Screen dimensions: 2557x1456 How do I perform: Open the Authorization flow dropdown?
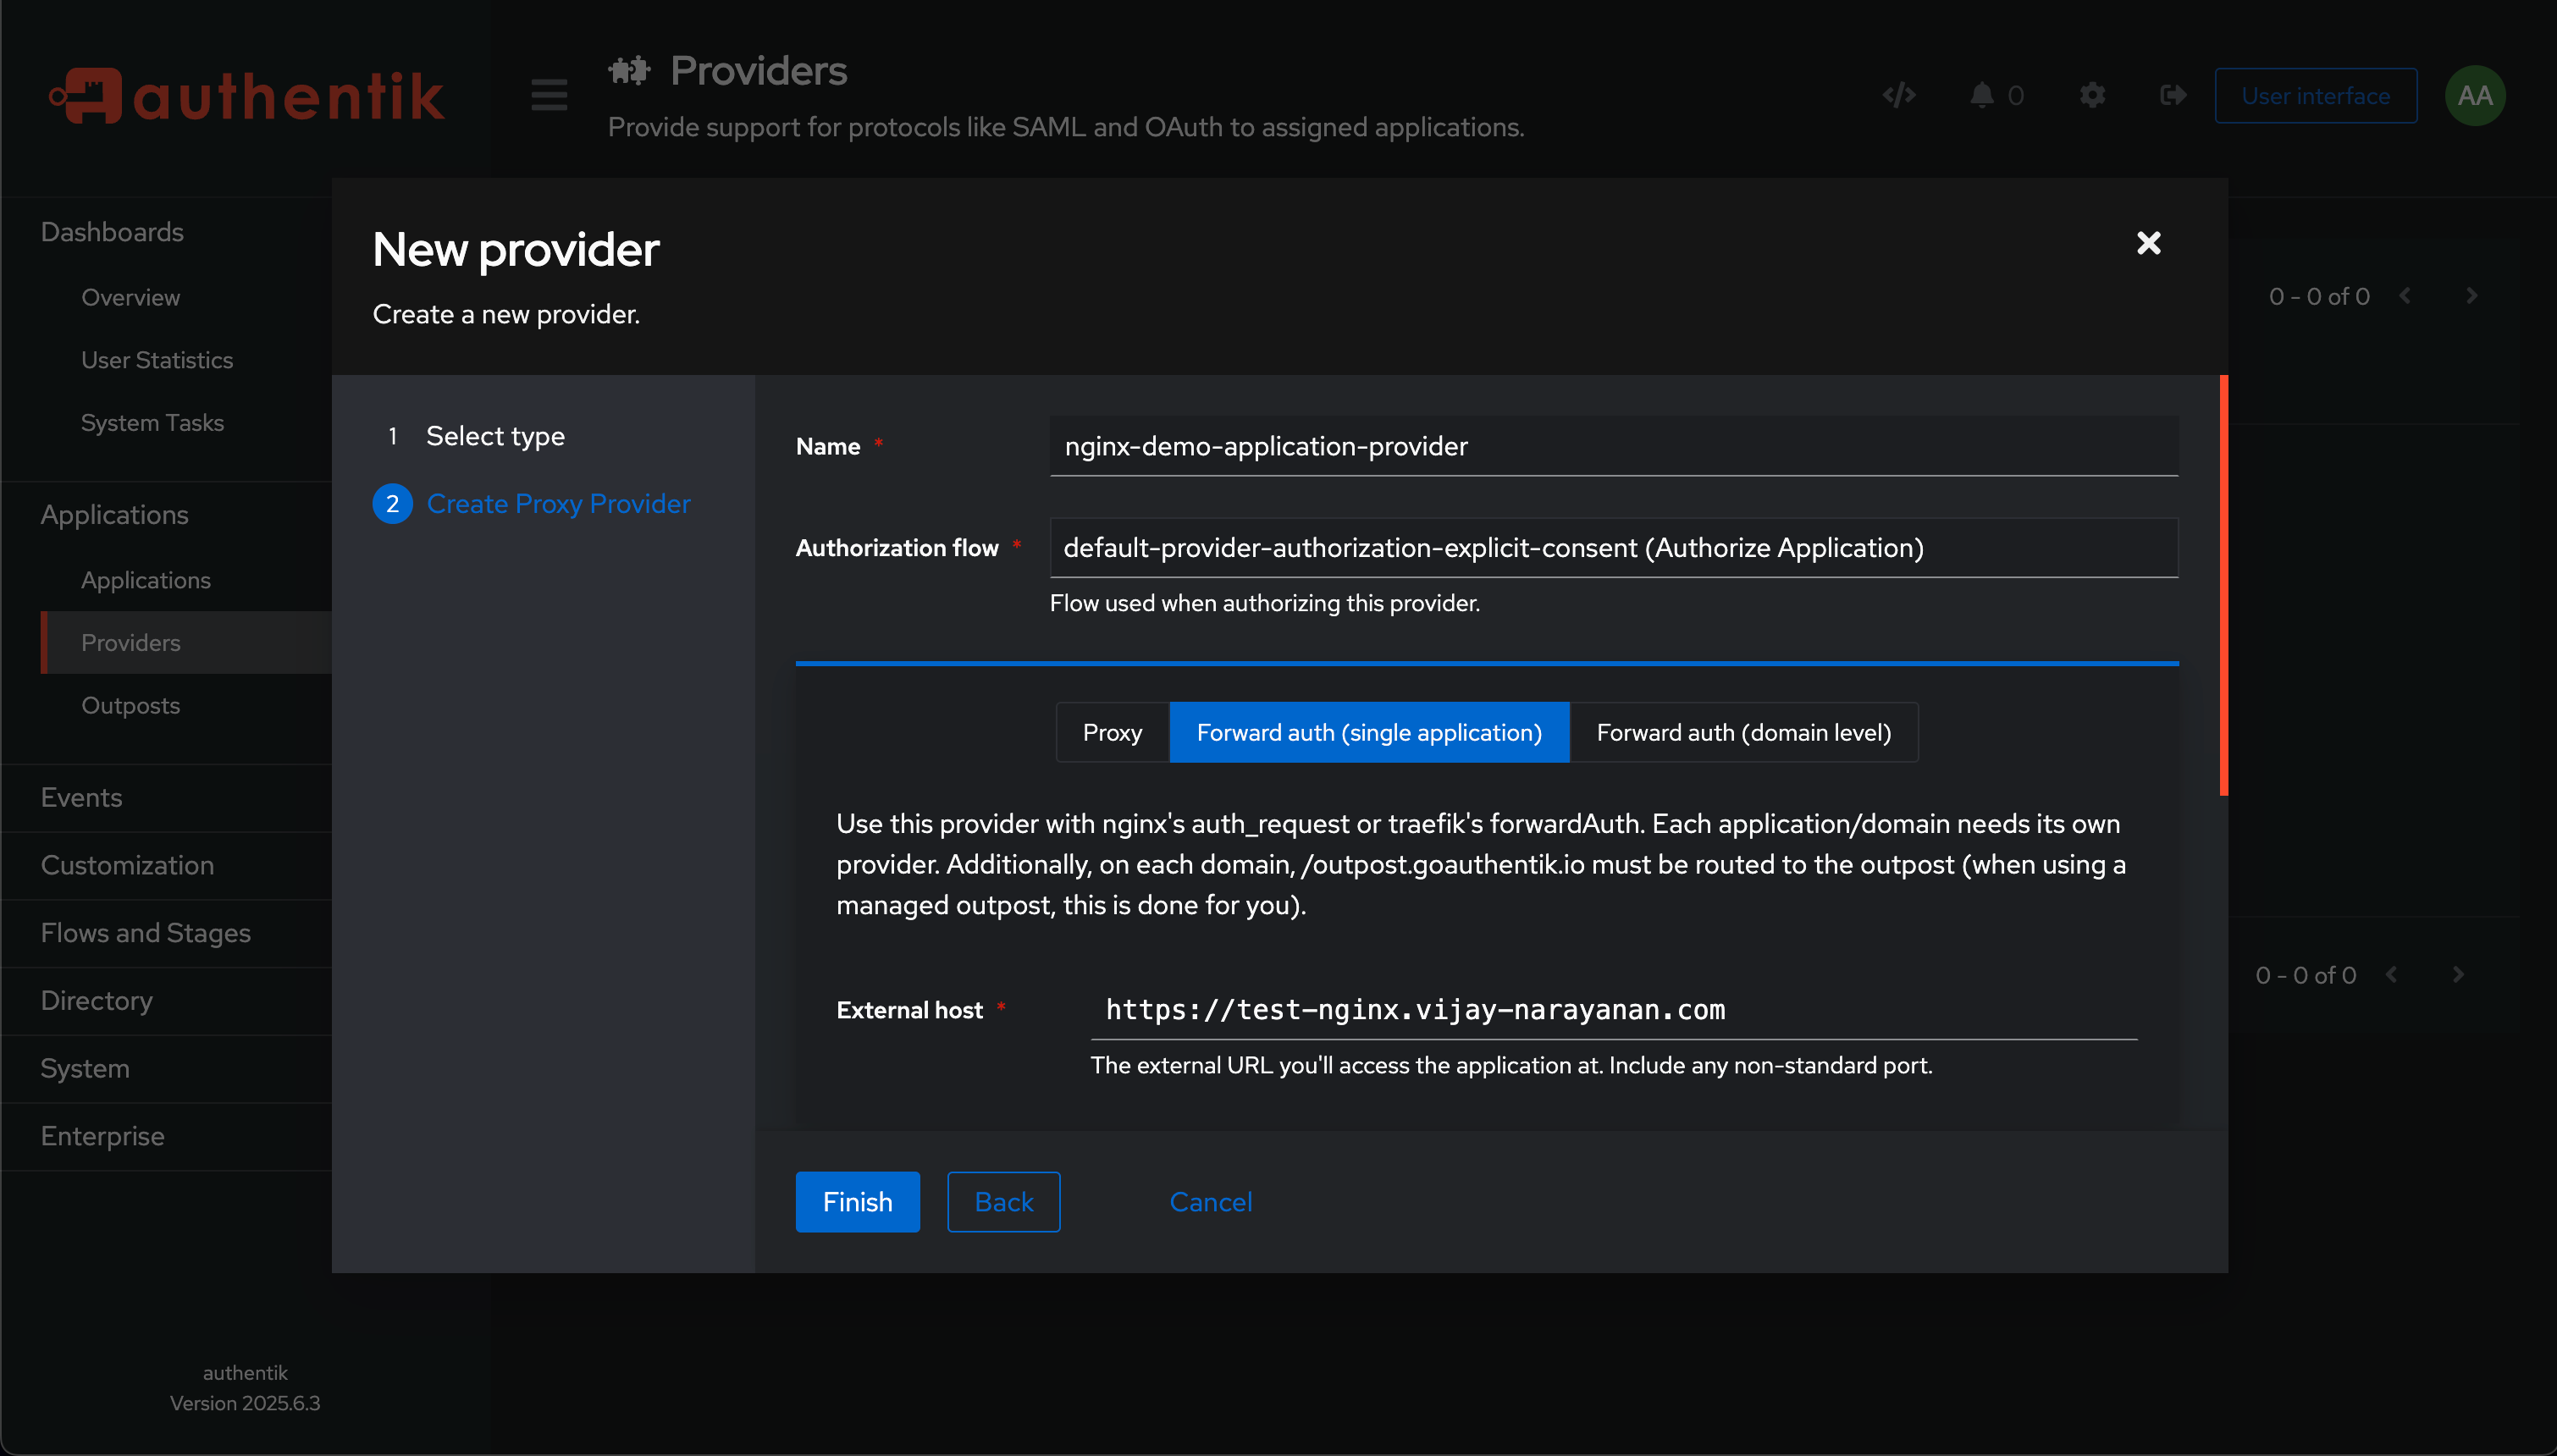point(1613,548)
